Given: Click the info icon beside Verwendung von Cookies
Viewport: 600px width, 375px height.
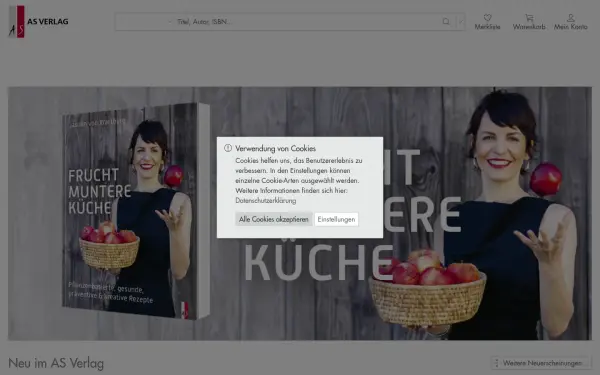Looking at the screenshot, I should (x=228, y=148).
